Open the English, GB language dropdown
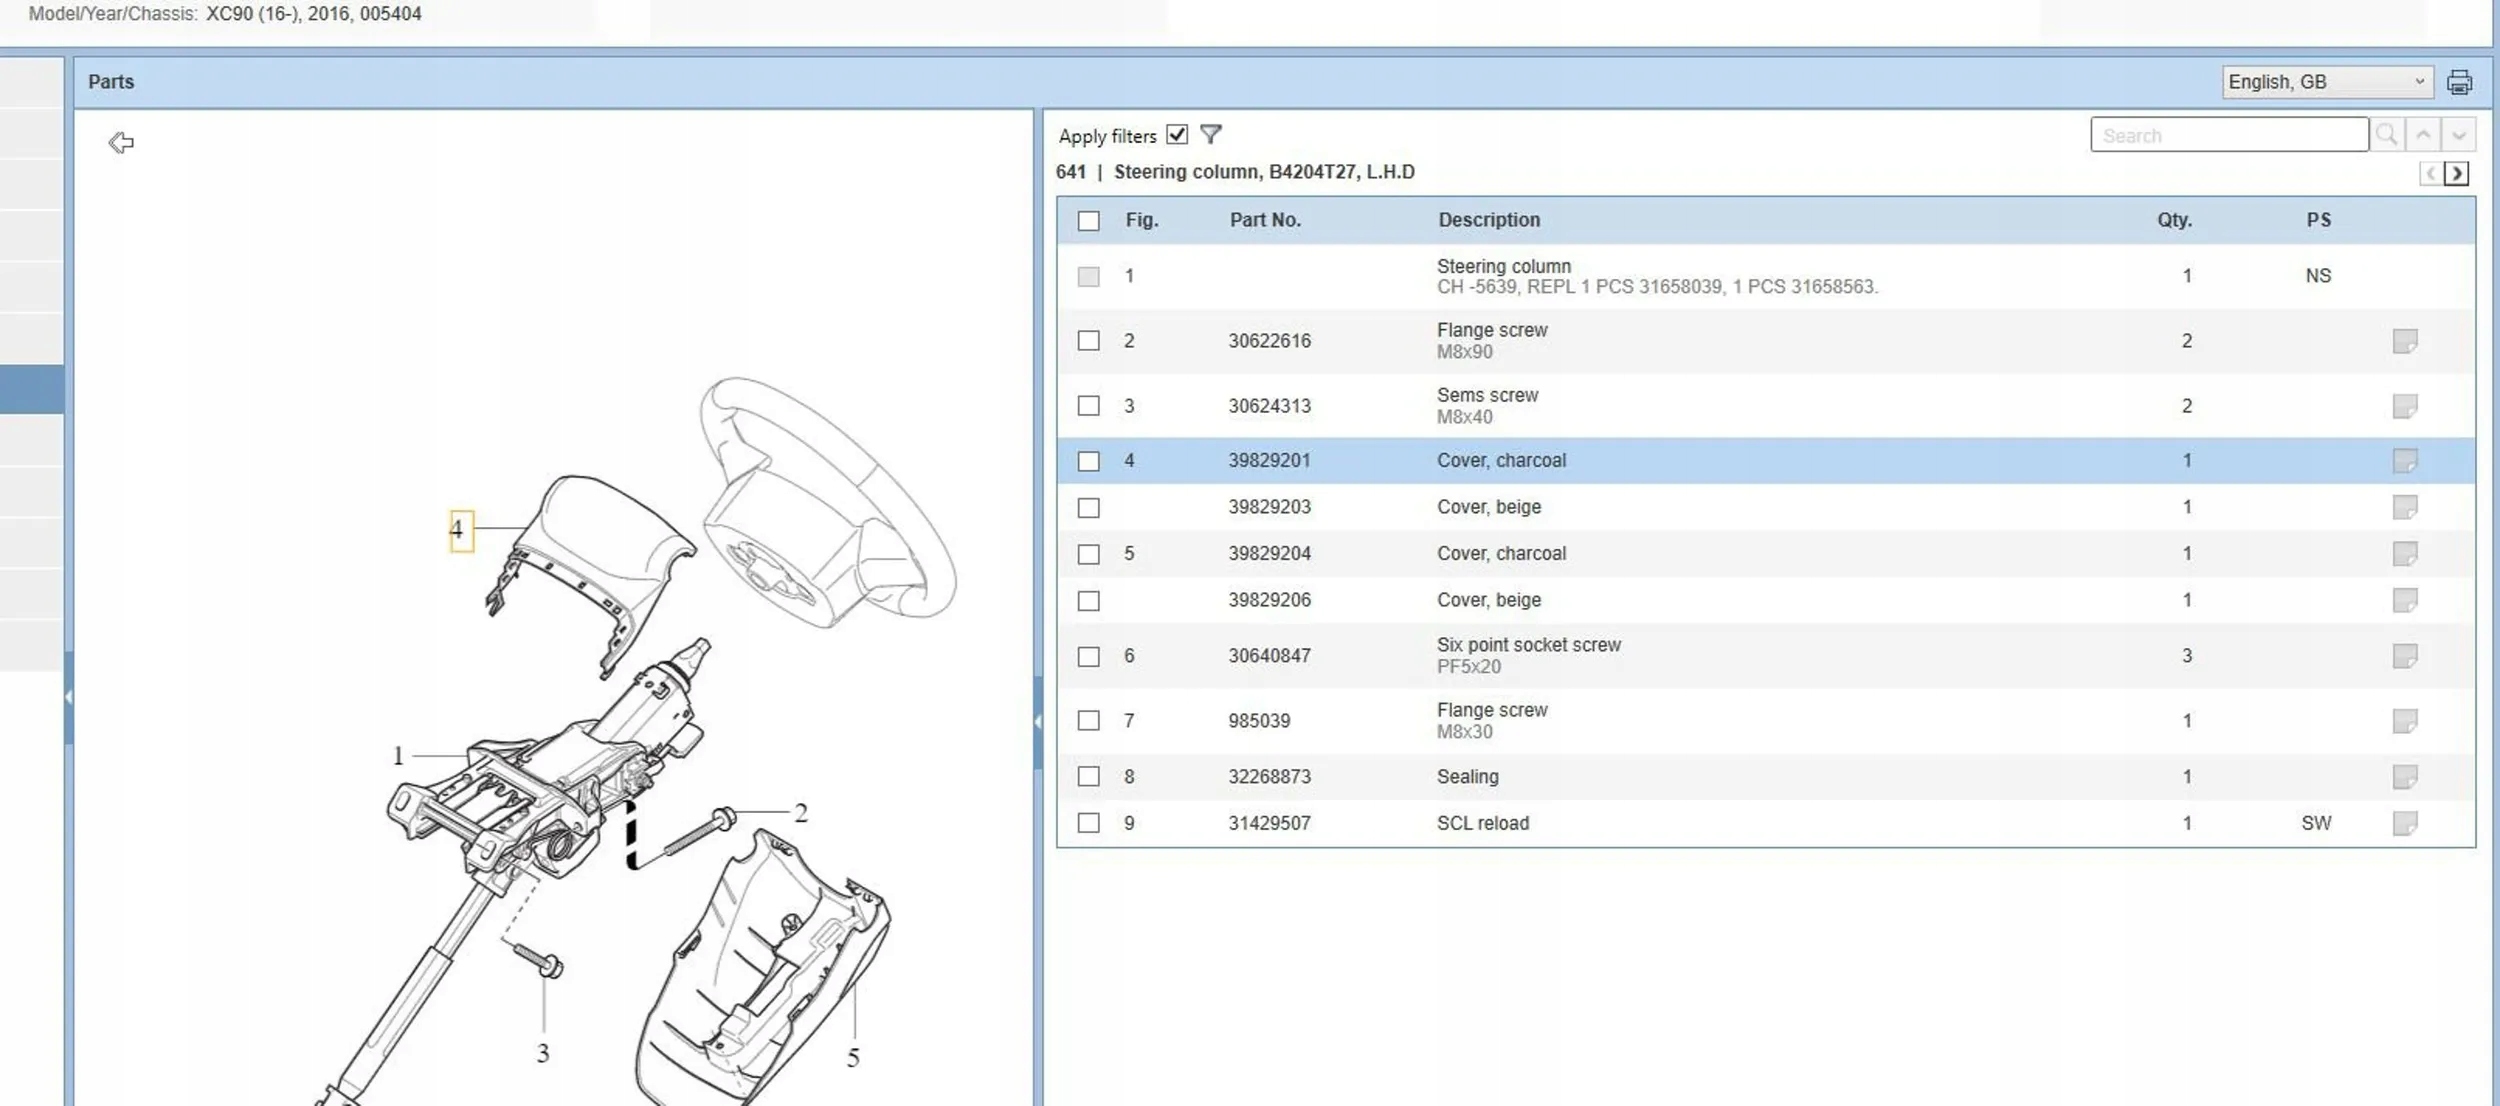Viewport: 2500px width, 1106px height. 2326,82
